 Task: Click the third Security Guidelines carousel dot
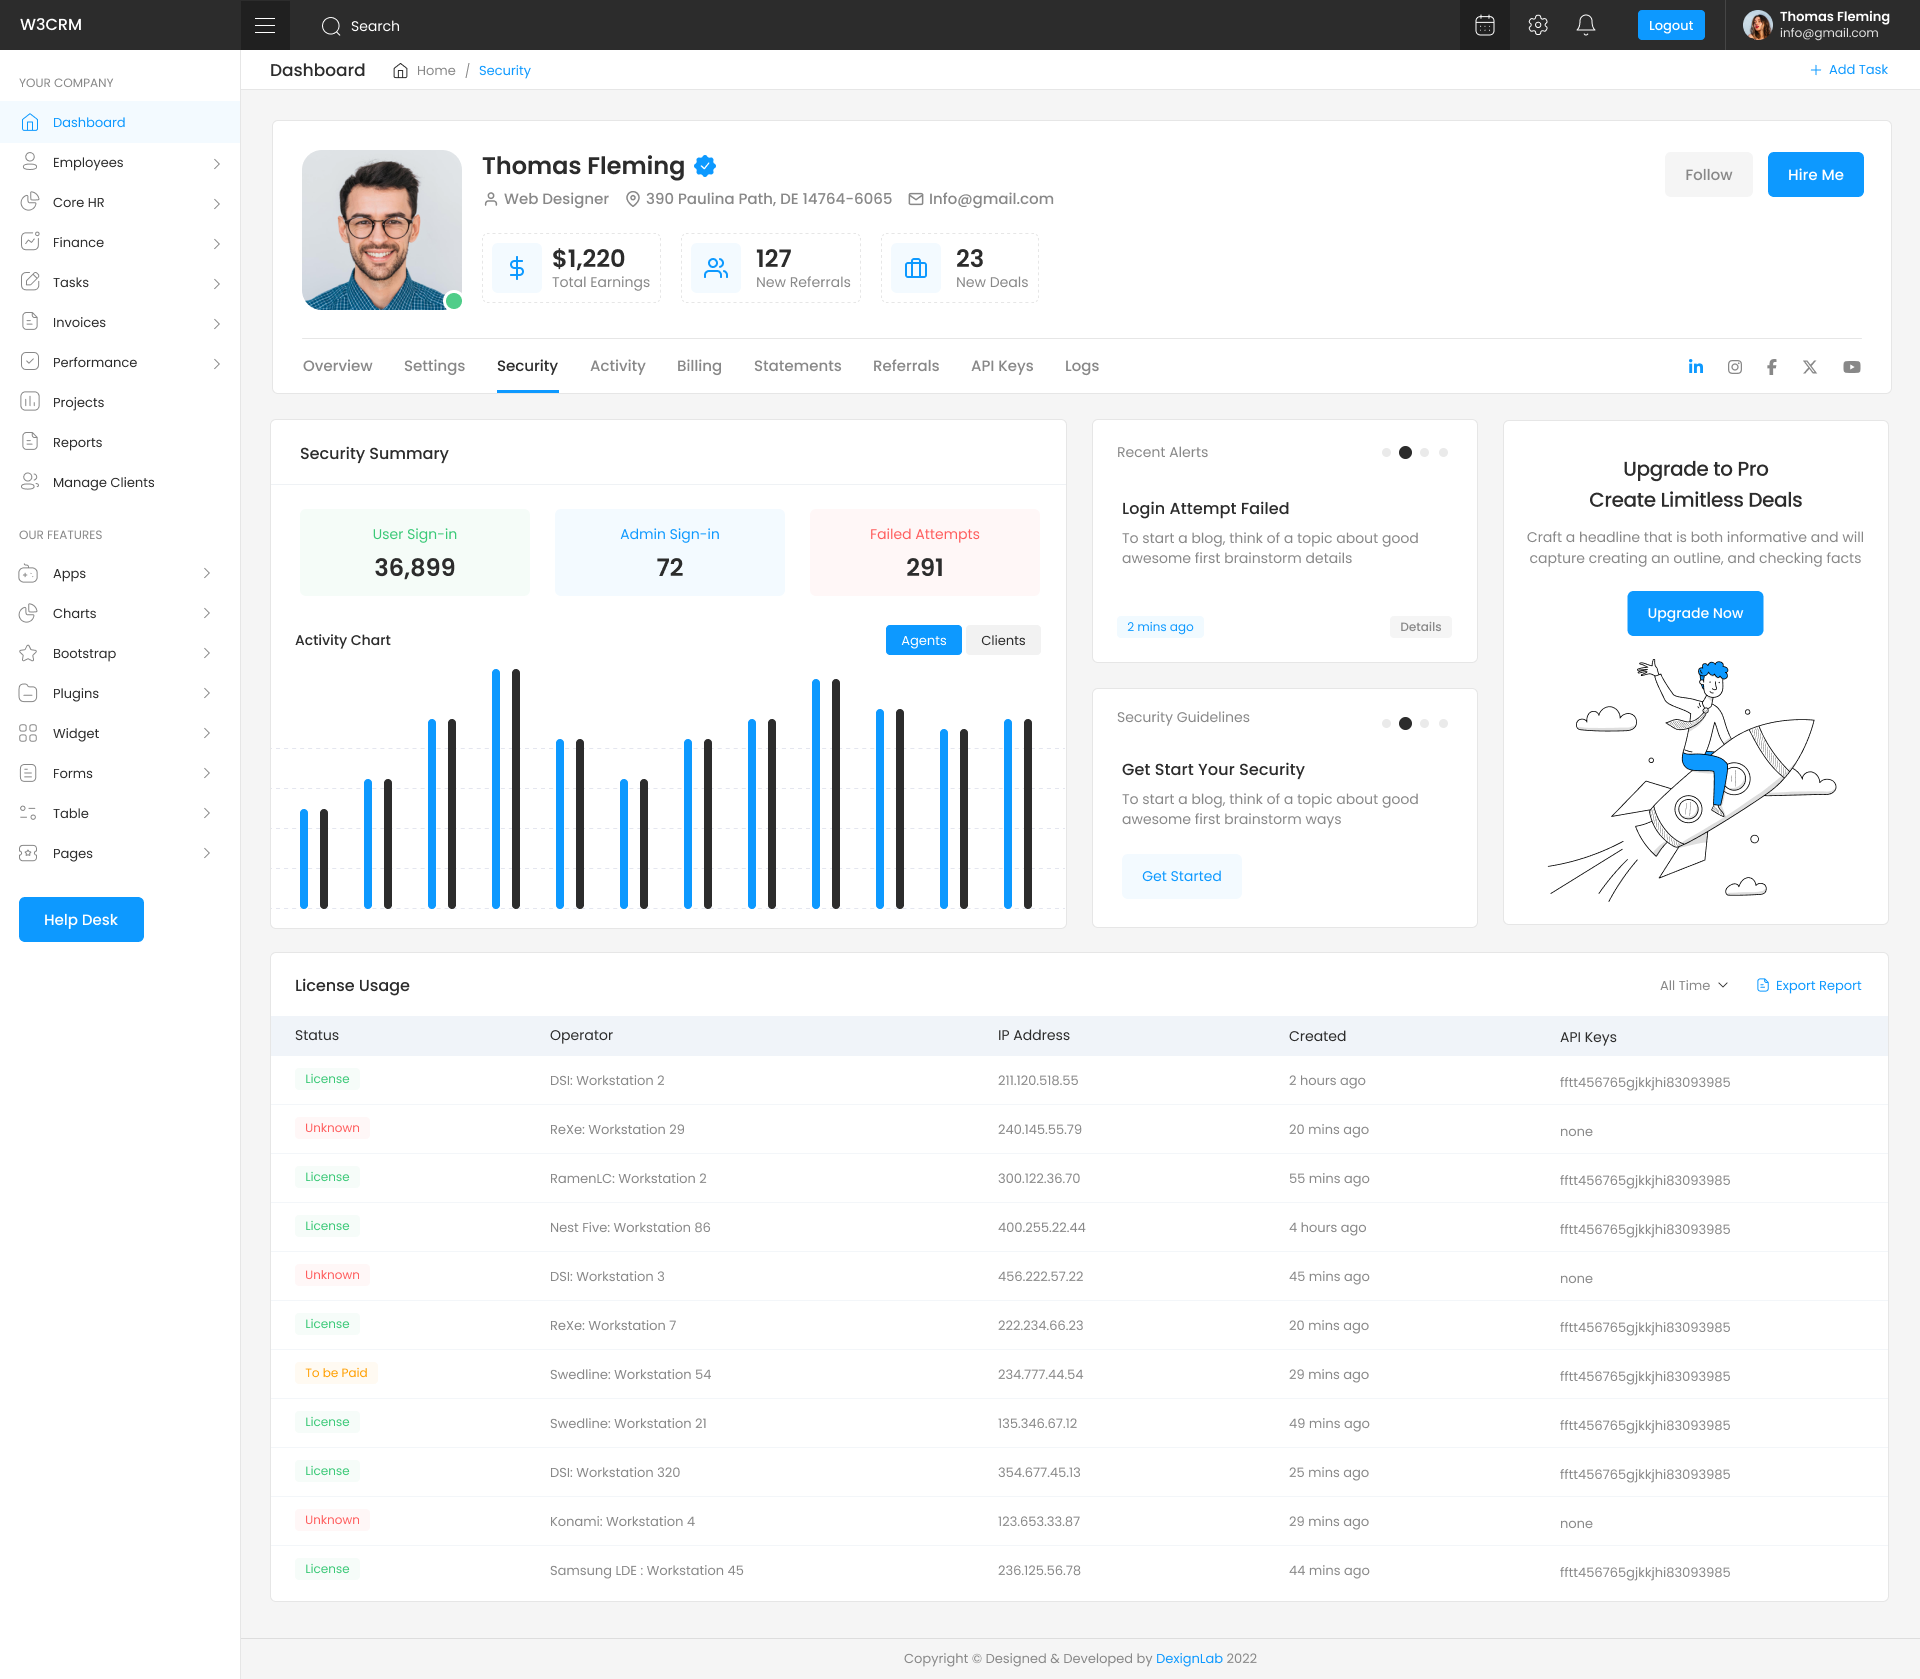[x=1424, y=723]
